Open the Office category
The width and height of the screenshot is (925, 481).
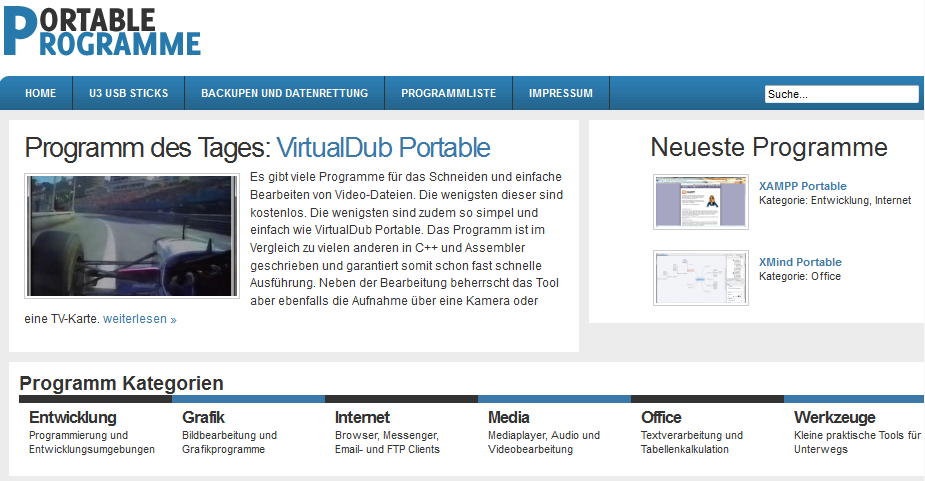[661, 417]
